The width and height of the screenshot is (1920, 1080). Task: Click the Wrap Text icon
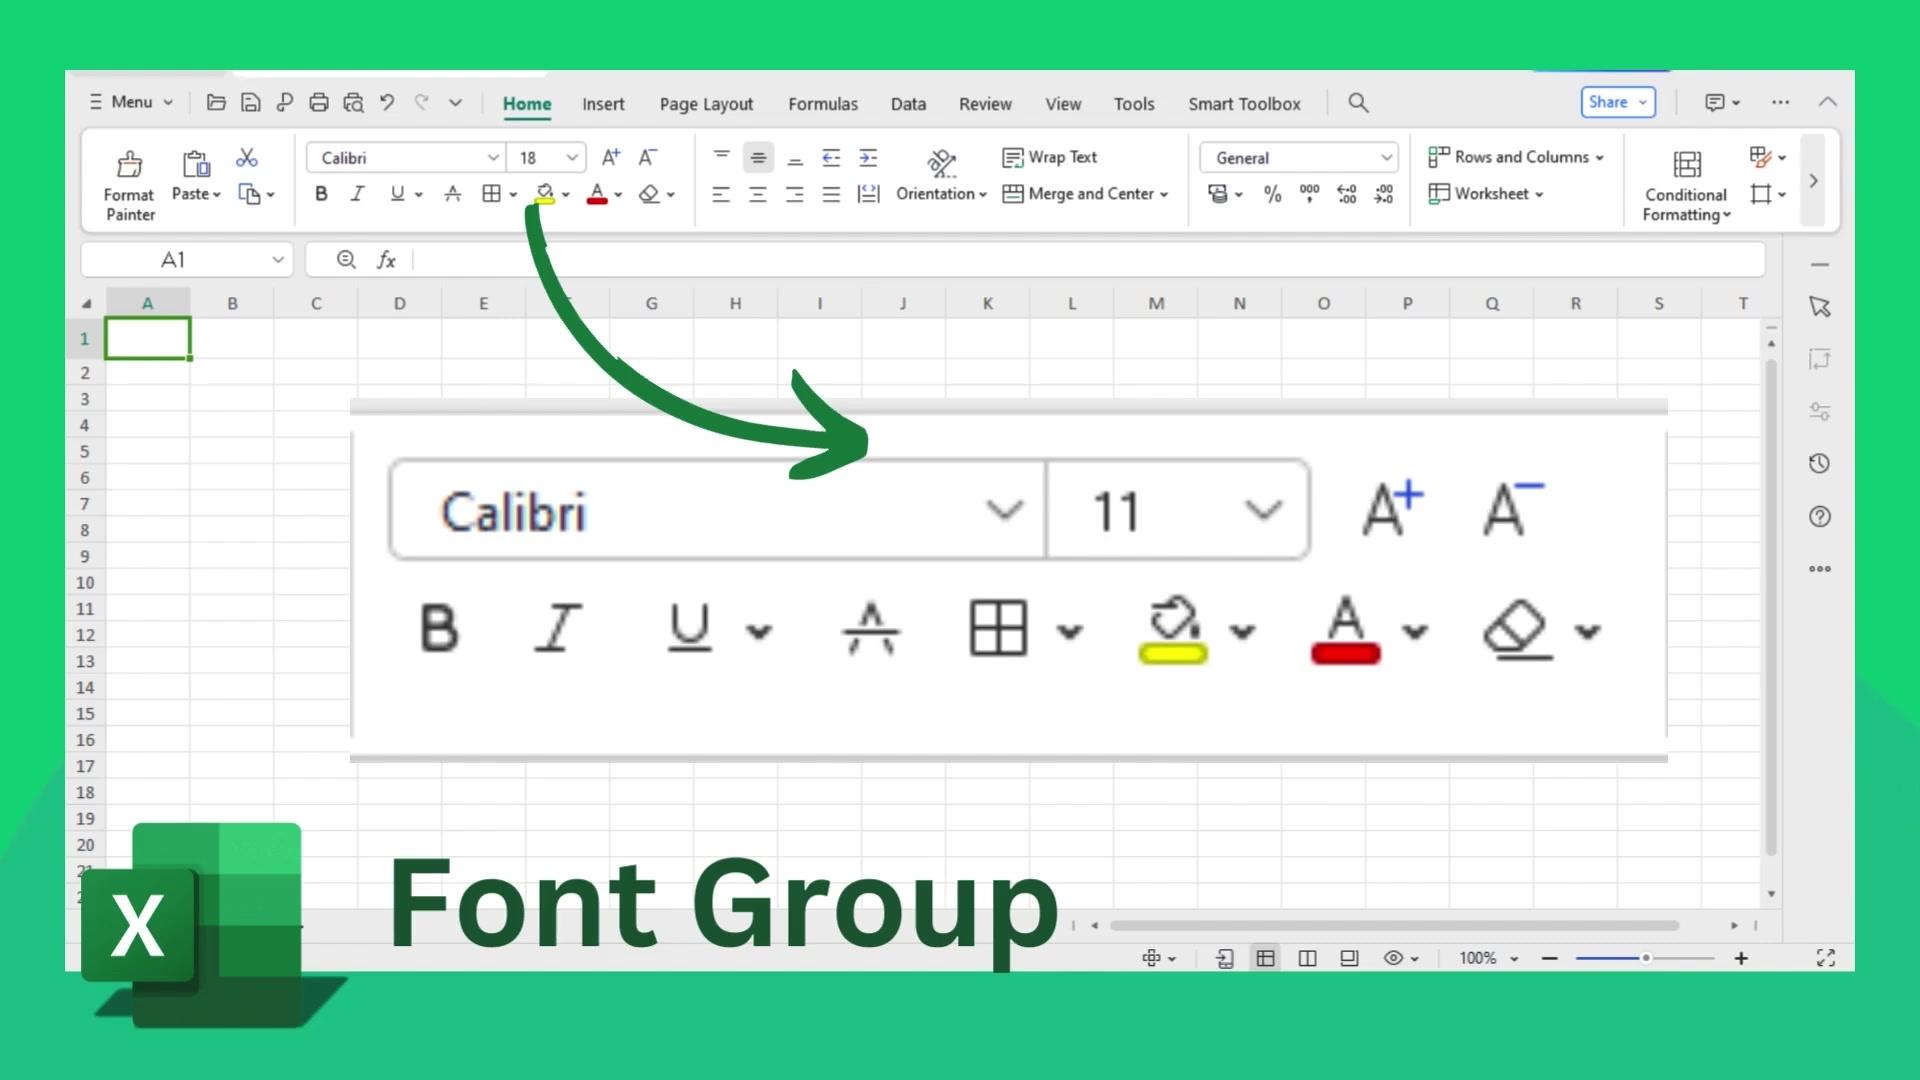coord(1050,157)
